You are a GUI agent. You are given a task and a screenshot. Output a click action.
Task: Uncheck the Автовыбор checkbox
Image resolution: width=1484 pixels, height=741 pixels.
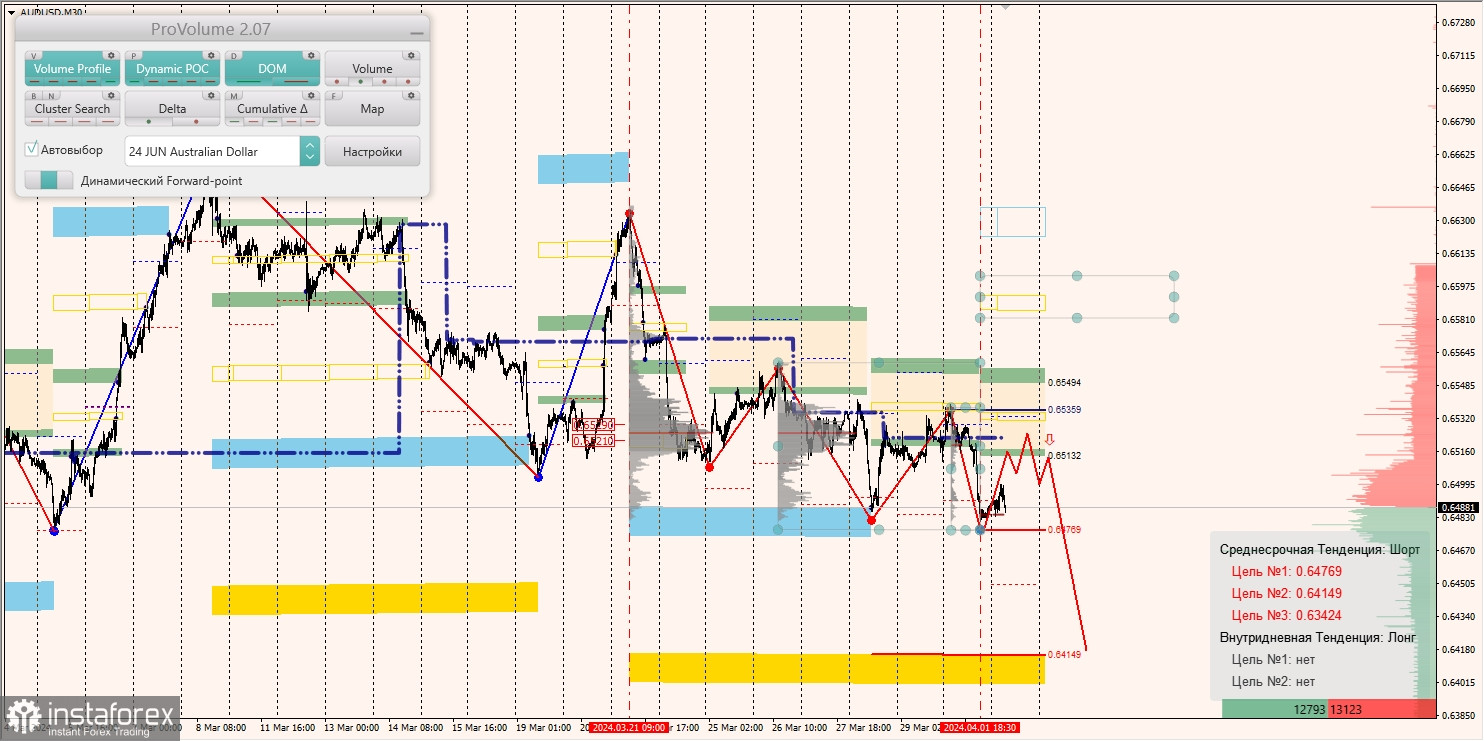click(x=32, y=149)
